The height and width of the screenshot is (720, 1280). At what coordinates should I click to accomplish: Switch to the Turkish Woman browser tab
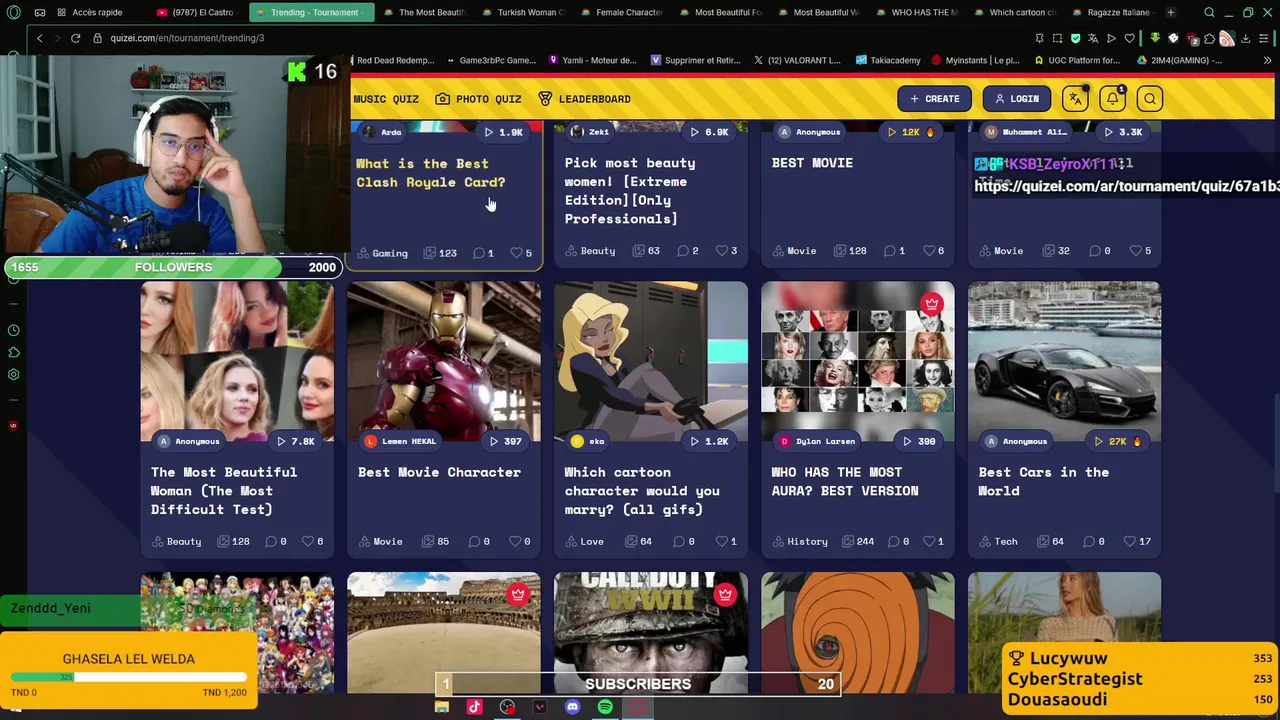(x=524, y=13)
